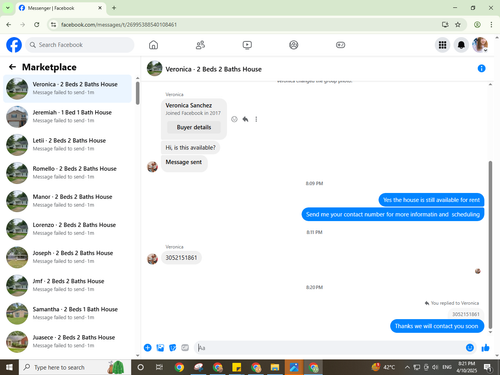The image size is (500, 375).
Task: Open the account profile picture menu
Action: point(480,45)
